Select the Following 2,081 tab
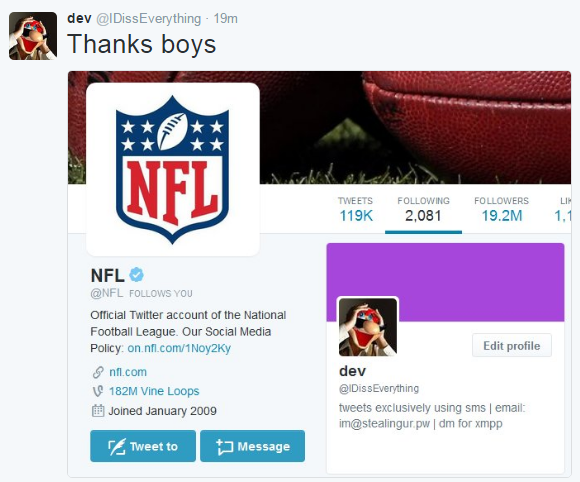Viewport: 580px width, 482px height. [x=424, y=210]
